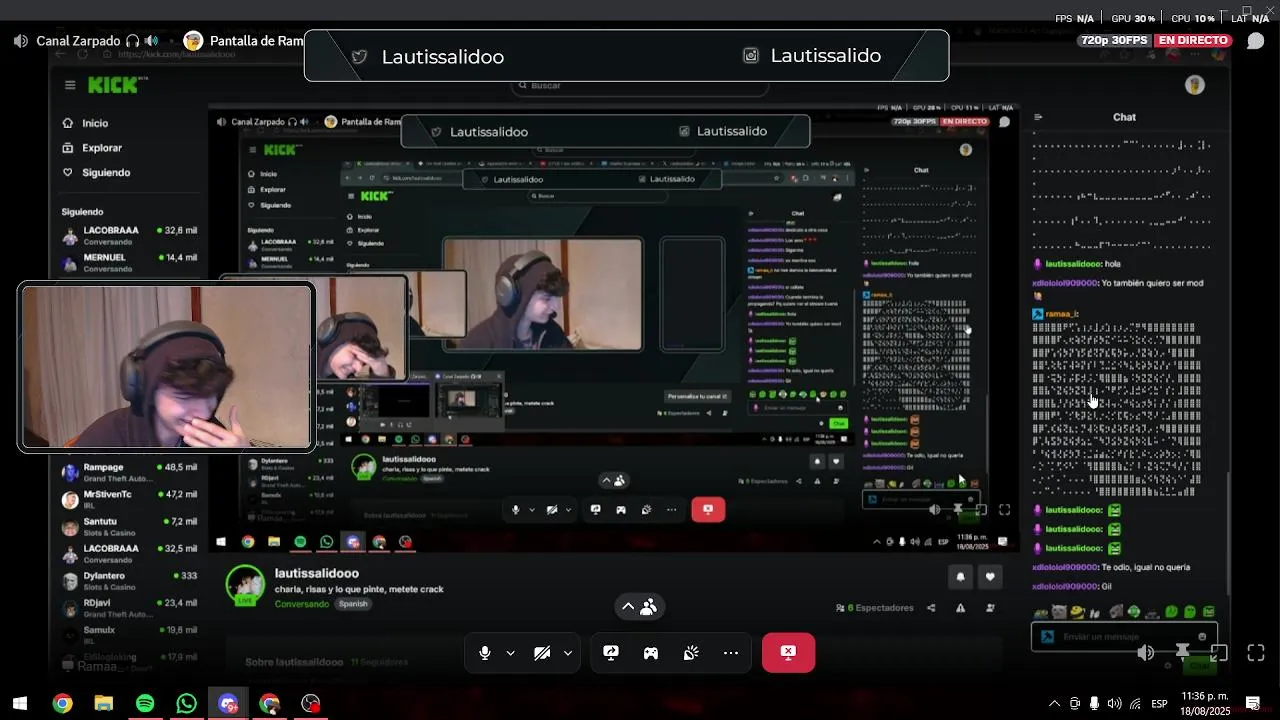
Task: Open MrStivenTc channel in sidebar
Action: click(130, 499)
